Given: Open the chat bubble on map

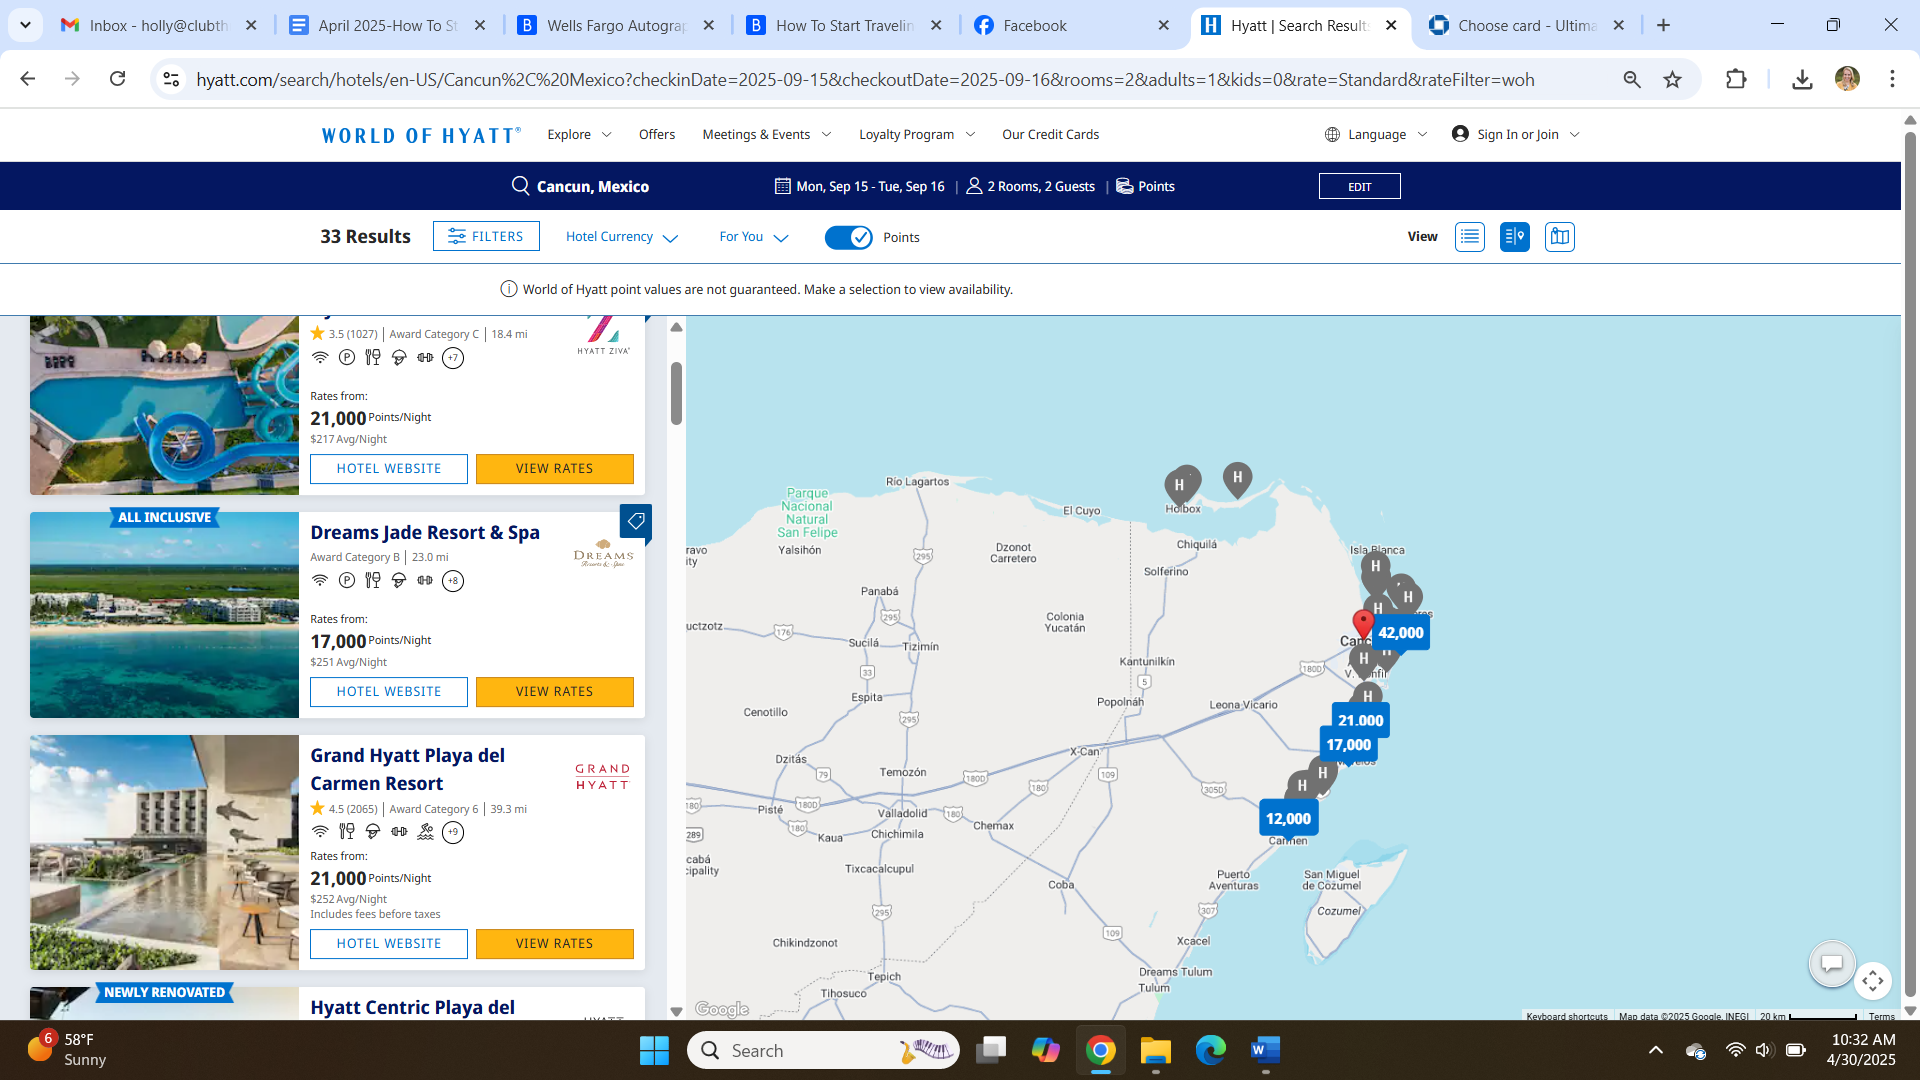Looking at the screenshot, I should coord(1831,963).
